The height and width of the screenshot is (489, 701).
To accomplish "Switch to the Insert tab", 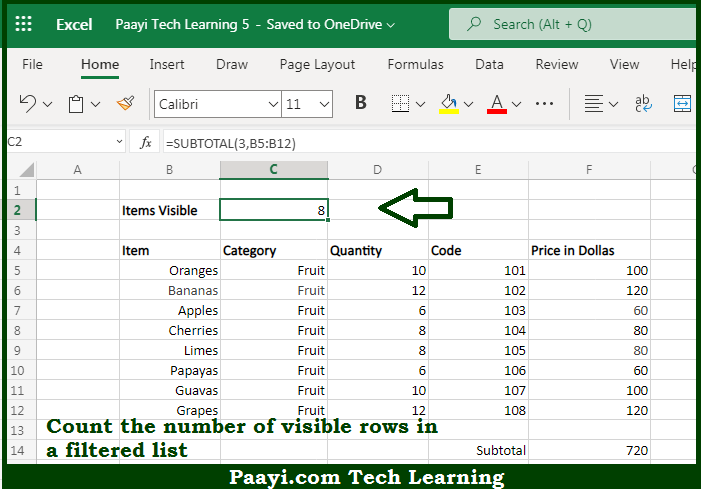I will [167, 64].
